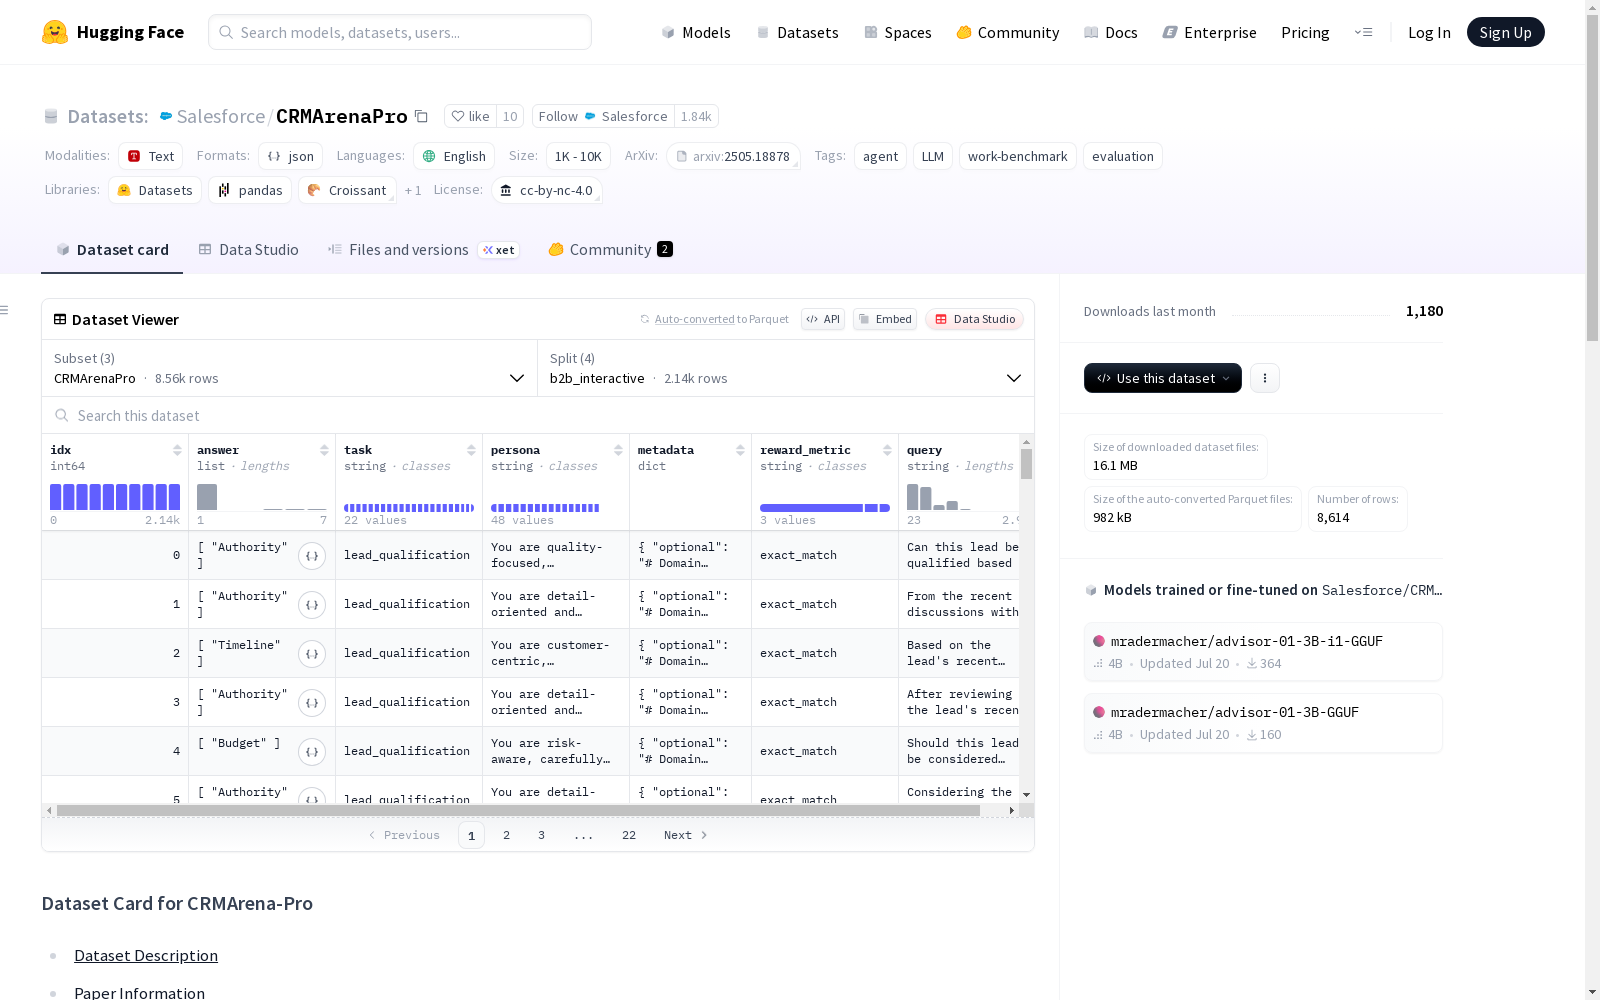Filter by the cc-by-nc-4.0 license tag
This screenshot has height=1000, width=1600.
coord(547,190)
